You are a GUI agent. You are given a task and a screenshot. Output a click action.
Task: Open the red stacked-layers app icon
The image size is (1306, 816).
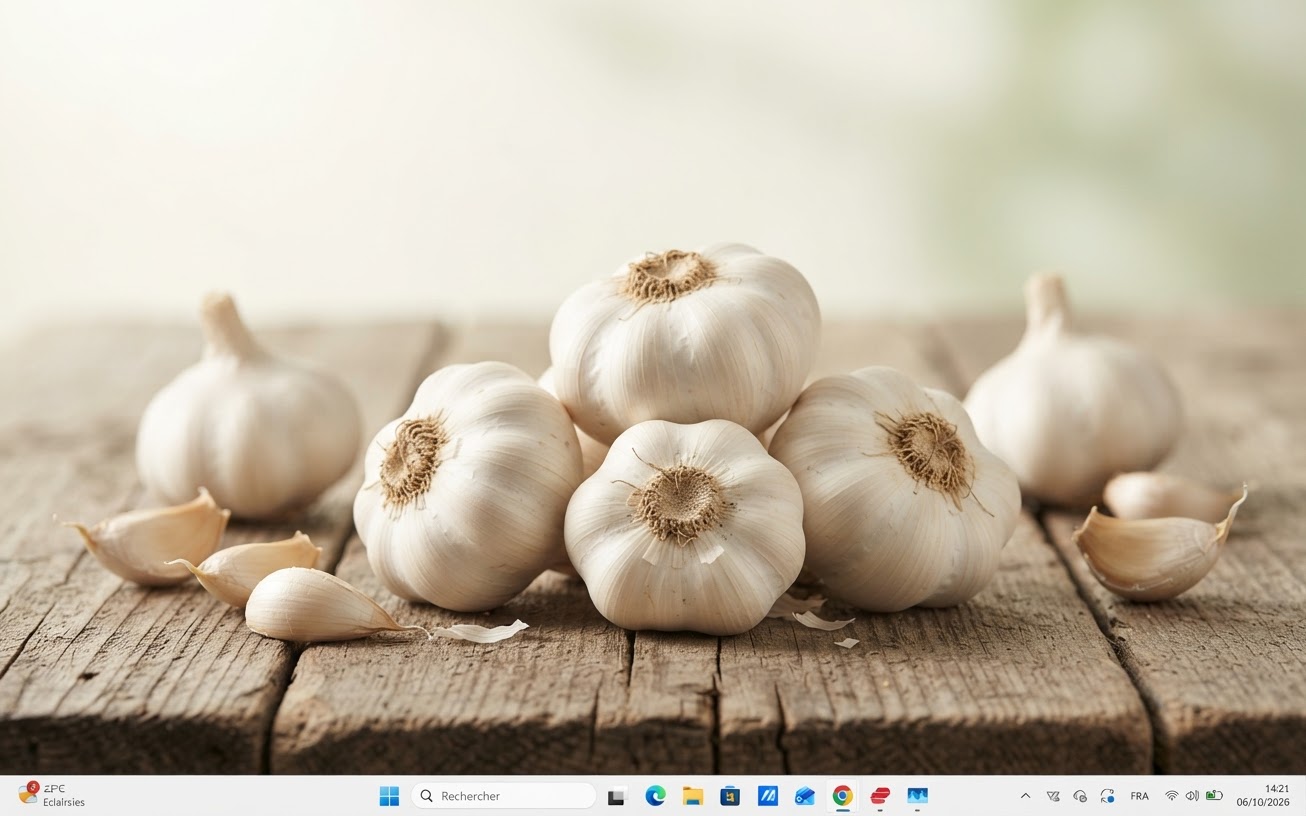[880, 796]
